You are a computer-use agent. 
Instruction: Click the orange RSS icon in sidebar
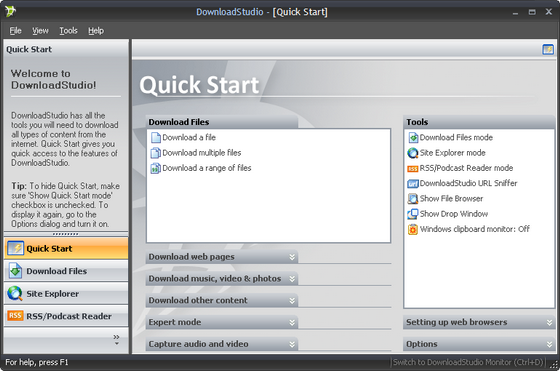coord(15,316)
